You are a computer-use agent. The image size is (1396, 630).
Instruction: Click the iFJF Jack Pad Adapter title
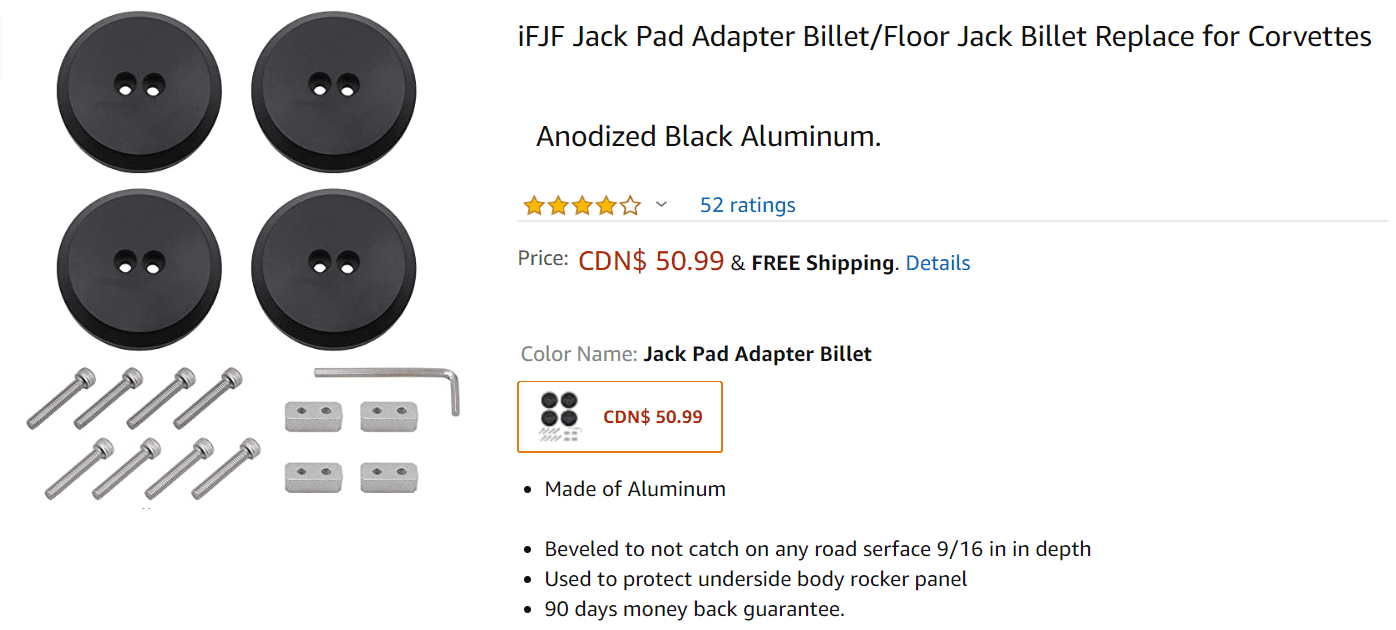944,38
